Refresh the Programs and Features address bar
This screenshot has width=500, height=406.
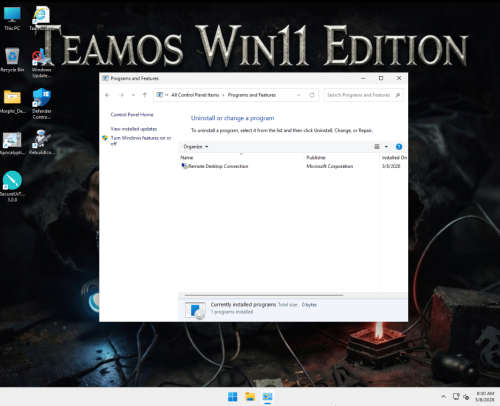point(312,95)
